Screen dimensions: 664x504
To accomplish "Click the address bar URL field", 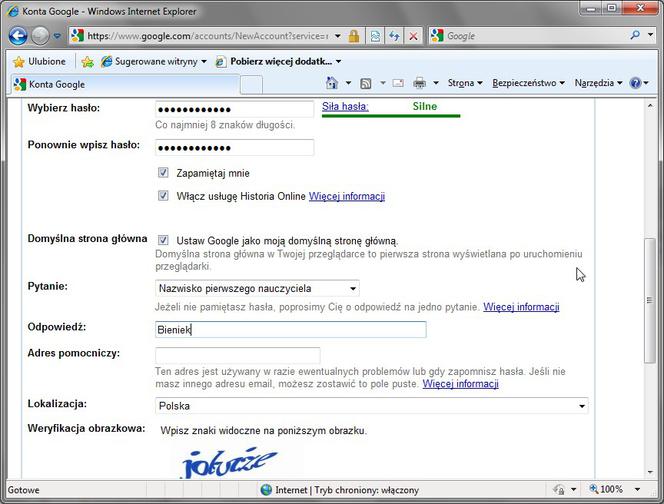I will pyautogui.click(x=208, y=36).
